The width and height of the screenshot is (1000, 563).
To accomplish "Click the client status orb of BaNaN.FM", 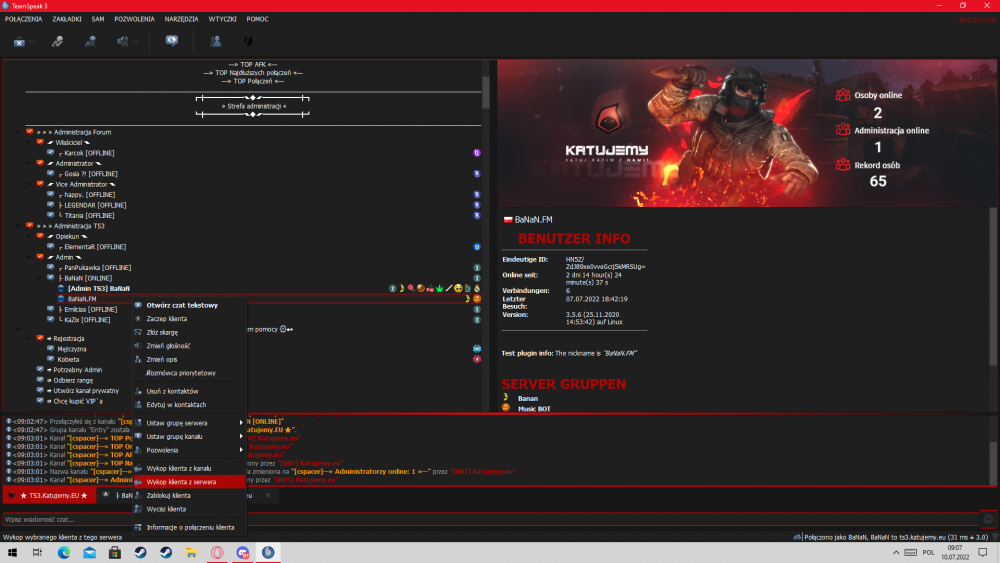I will [x=61, y=298].
